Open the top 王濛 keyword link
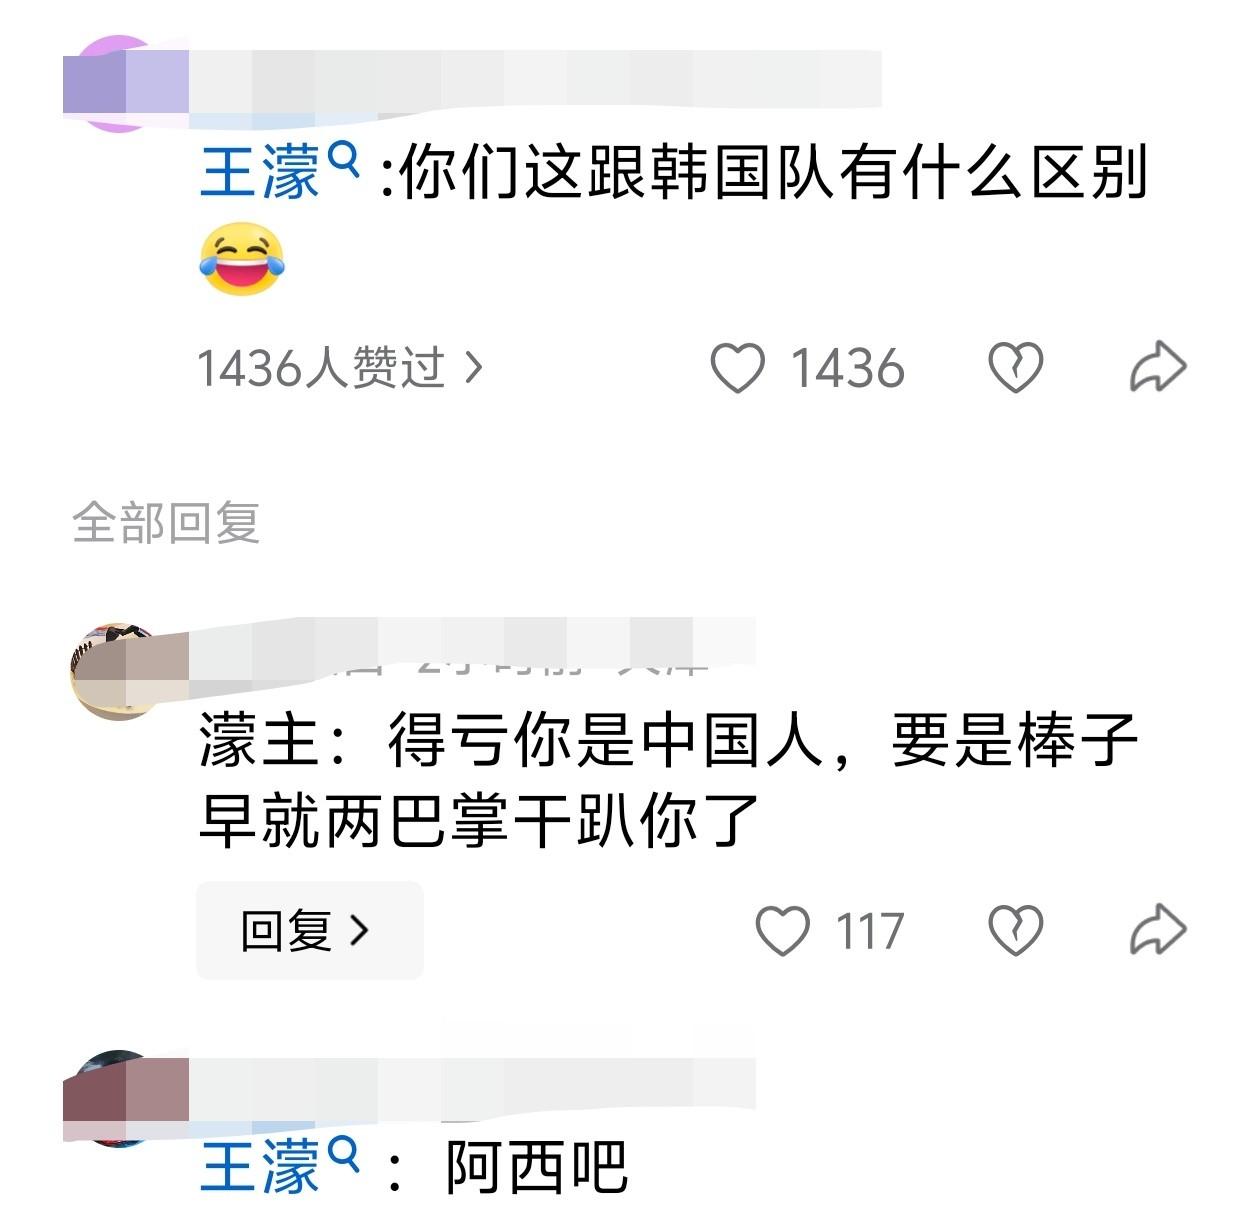This screenshot has height=1208, width=1260. 260,172
